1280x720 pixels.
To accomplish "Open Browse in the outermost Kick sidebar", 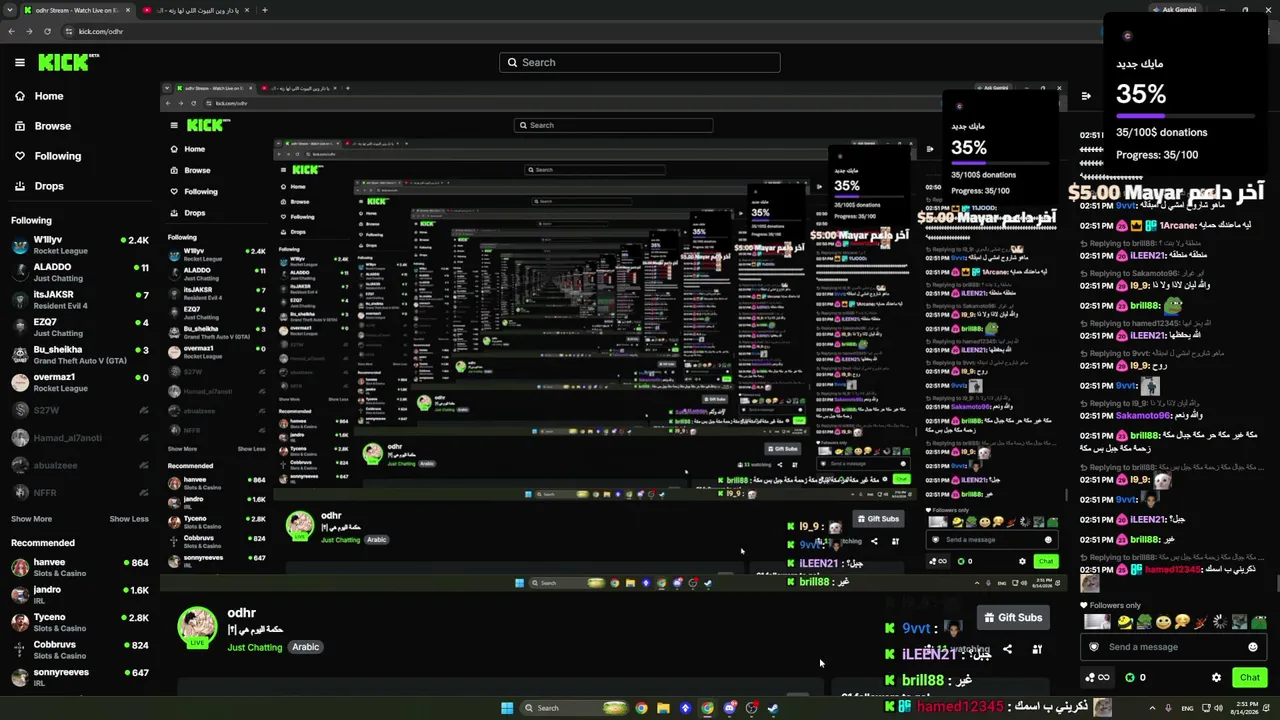I will tap(43, 126).
